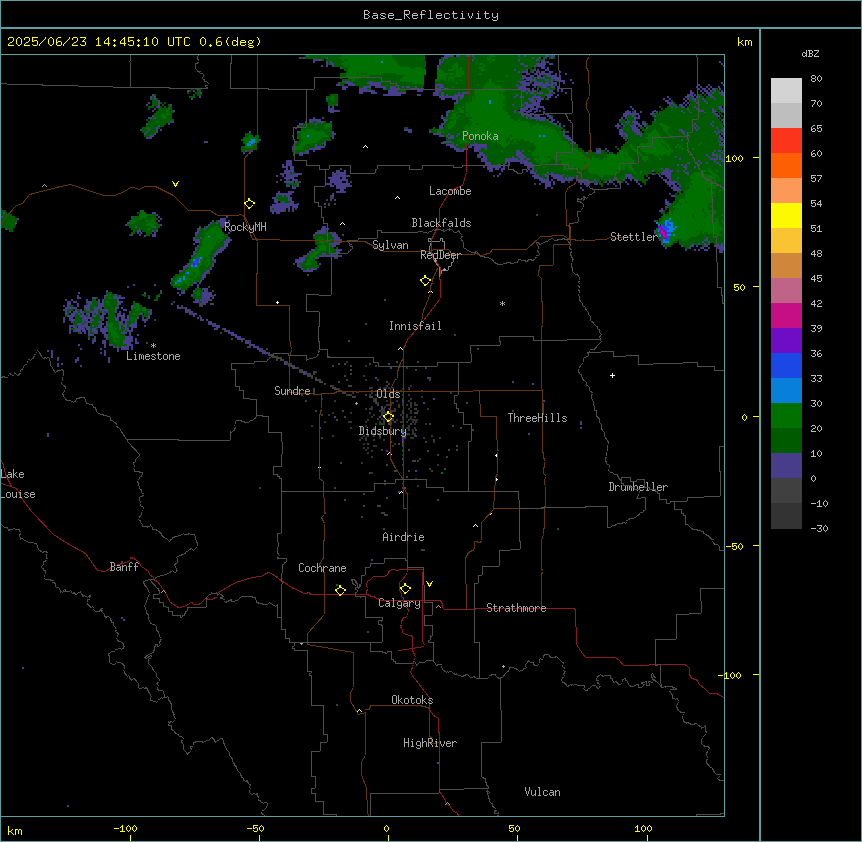This screenshot has height=842, width=862.
Task: Click the yellow V marker northeast of Calgary
Action: click(x=429, y=584)
